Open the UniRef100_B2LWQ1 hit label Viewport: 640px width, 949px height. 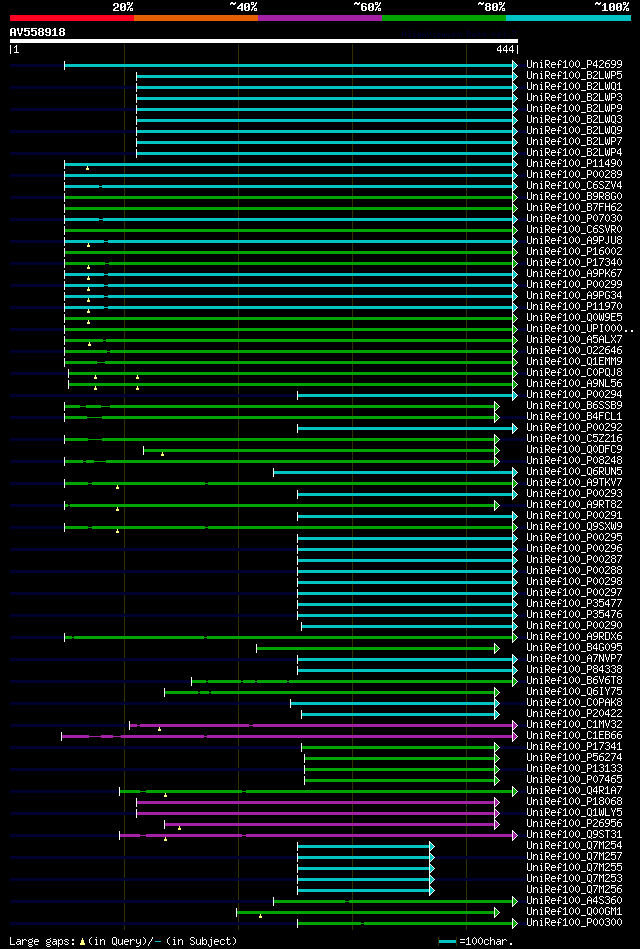pyautogui.click(x=575, y=87)
